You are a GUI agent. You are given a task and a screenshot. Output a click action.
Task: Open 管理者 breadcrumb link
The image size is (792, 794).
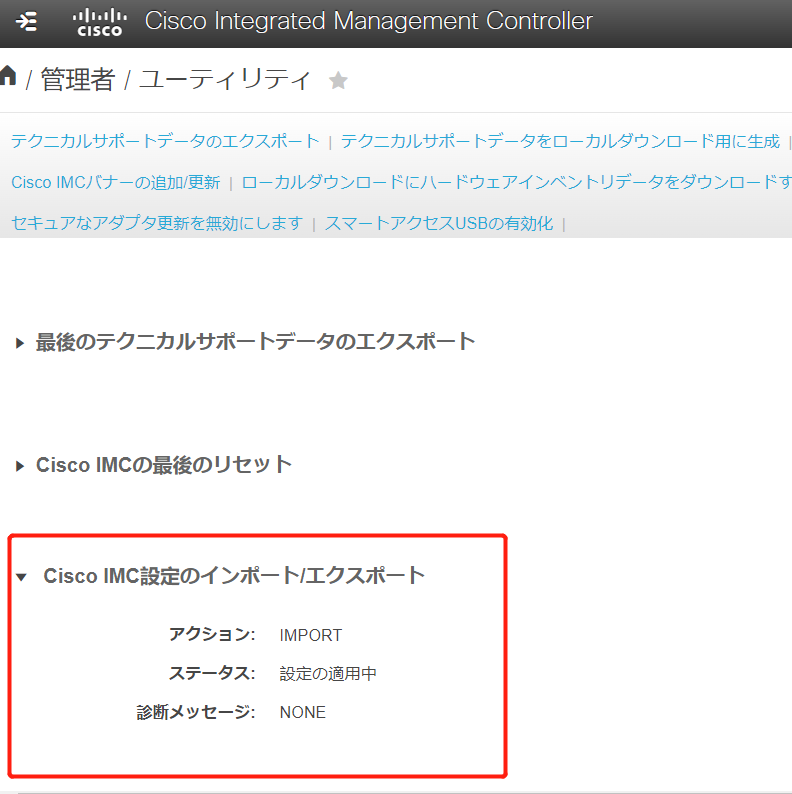point(77,80)
